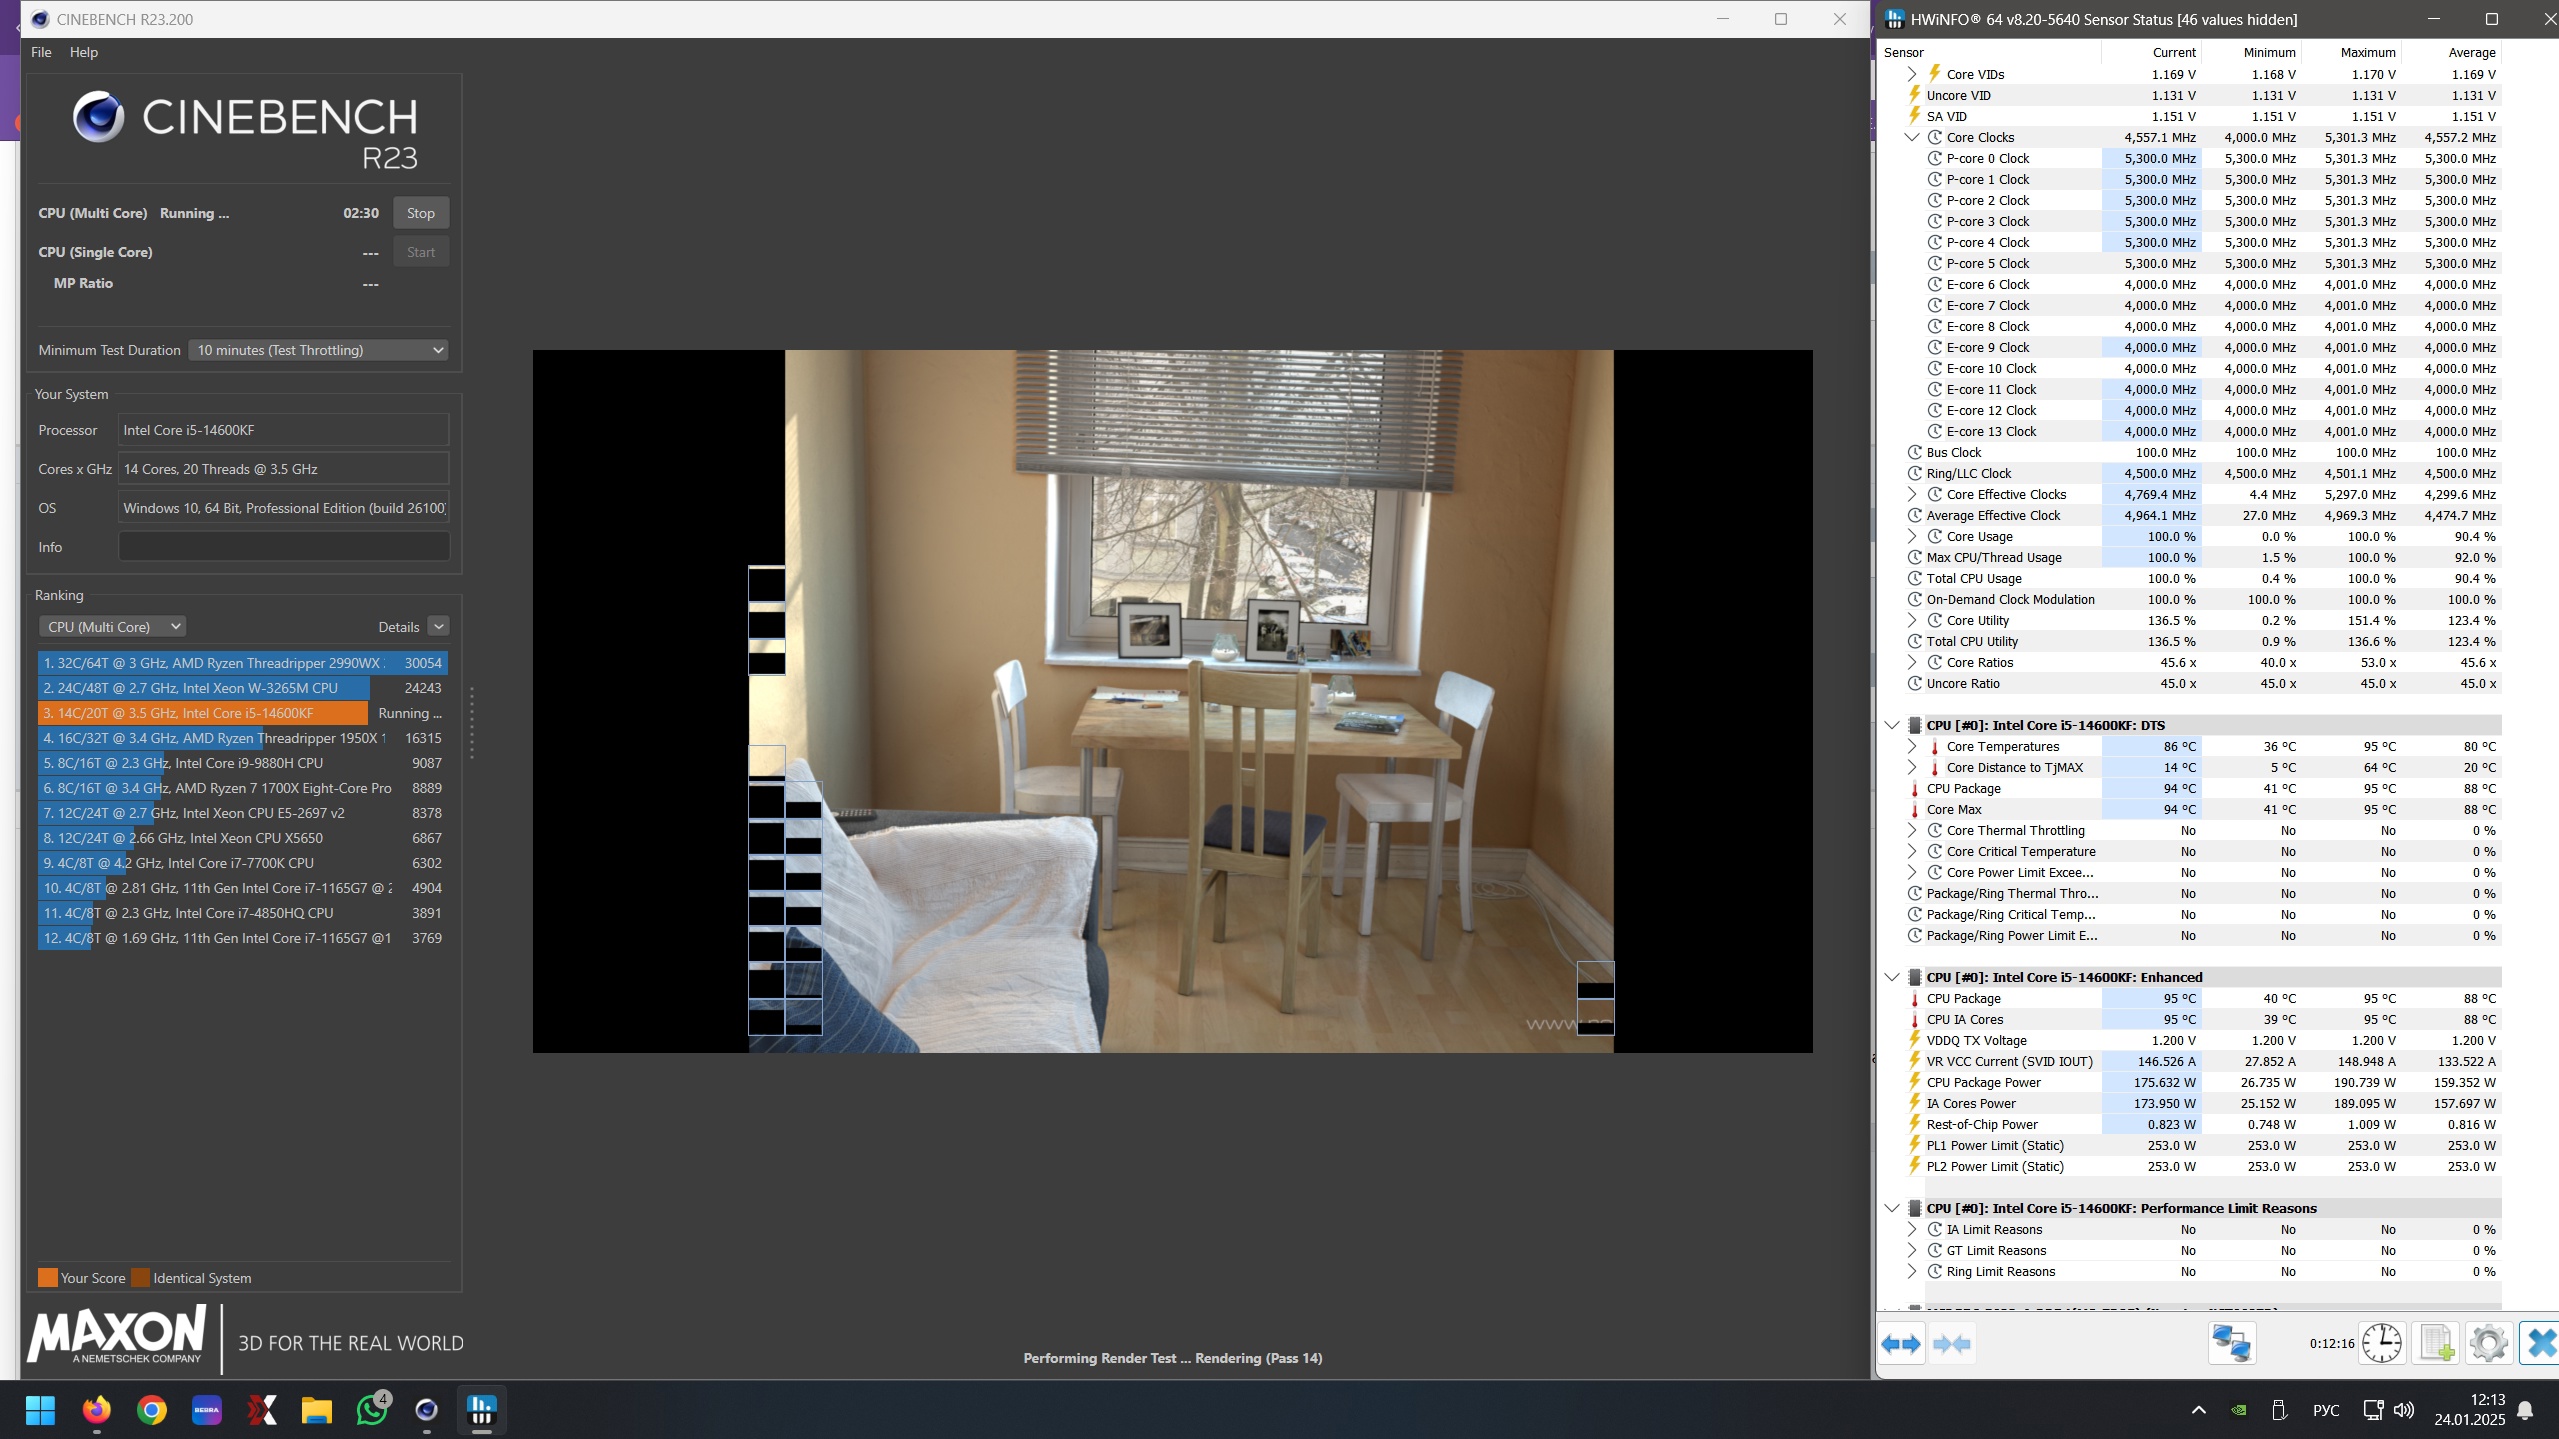
Task: Open CPU (Multi Core) ranking dropdown
Action: coord(113,627)
